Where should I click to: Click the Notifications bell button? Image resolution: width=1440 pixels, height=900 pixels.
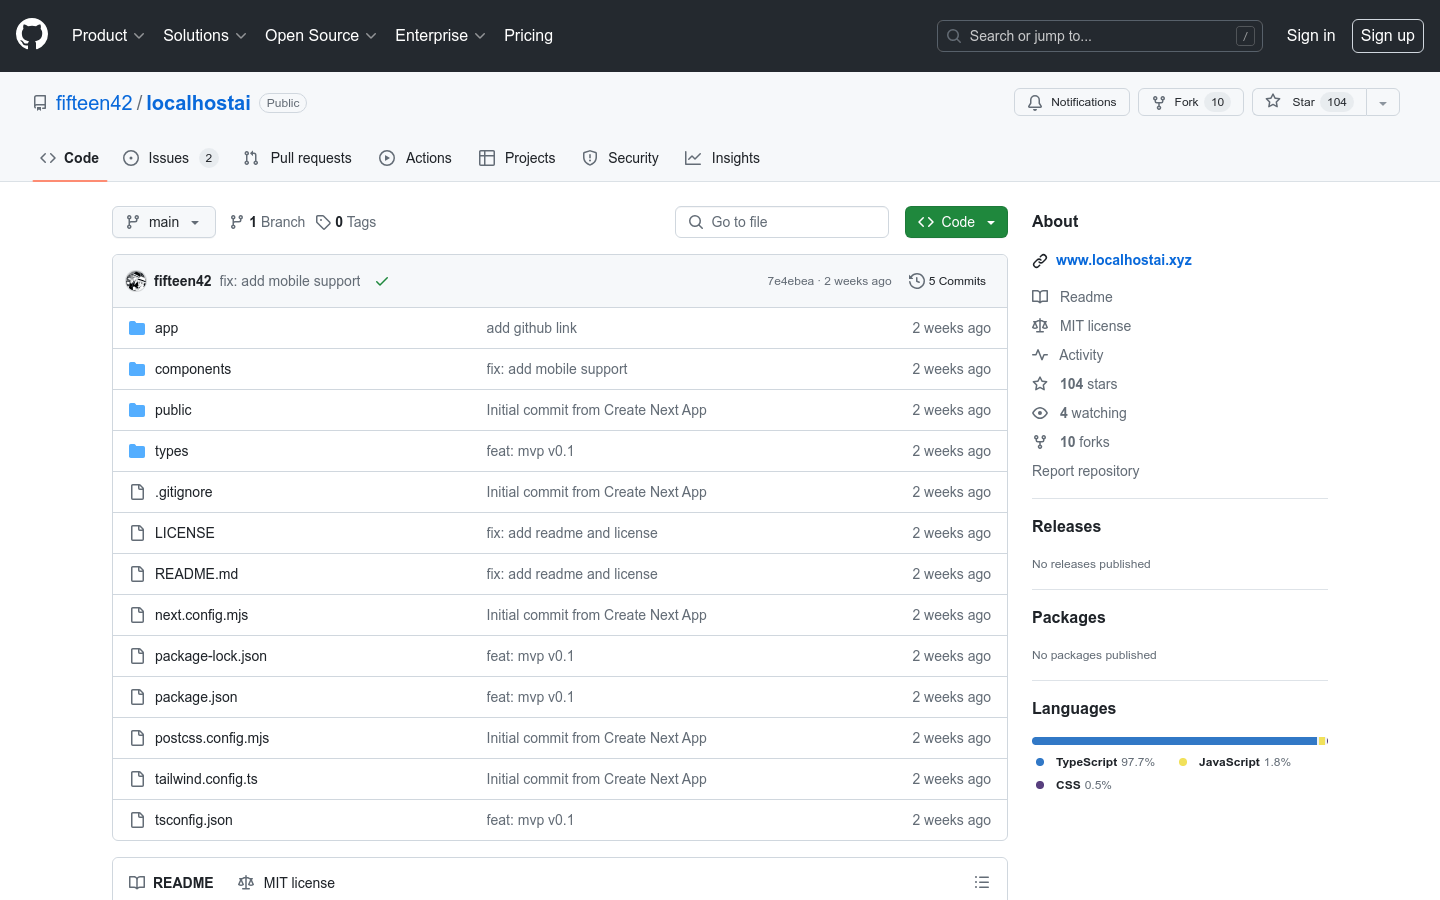[1072, 102]
